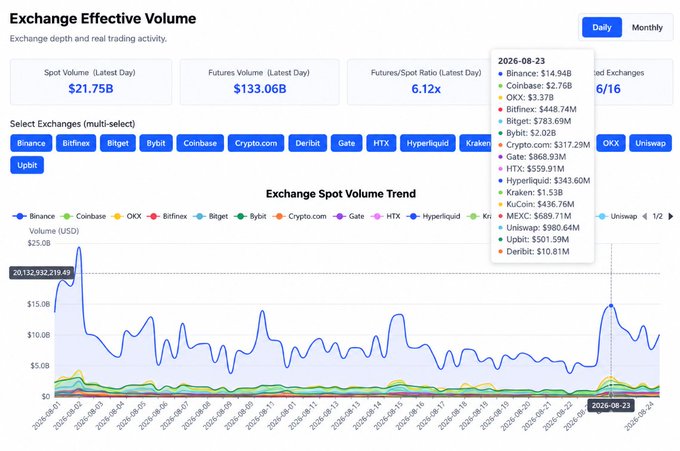Switch to Daily view

click(602, 27)
